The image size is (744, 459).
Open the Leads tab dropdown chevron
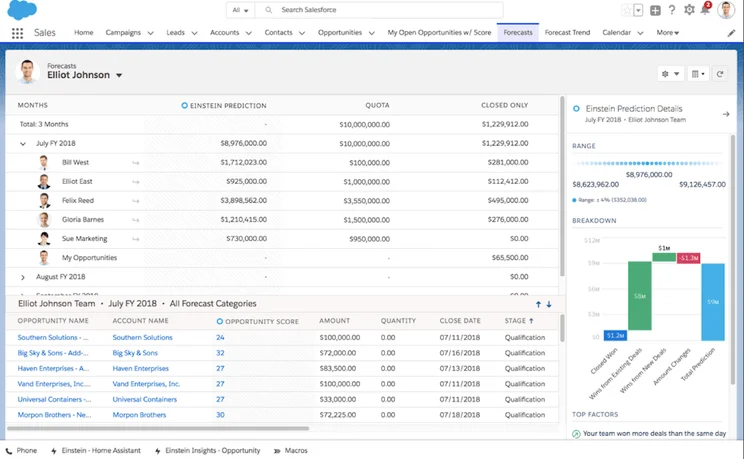pyautogui.click(x=194, y=33)
